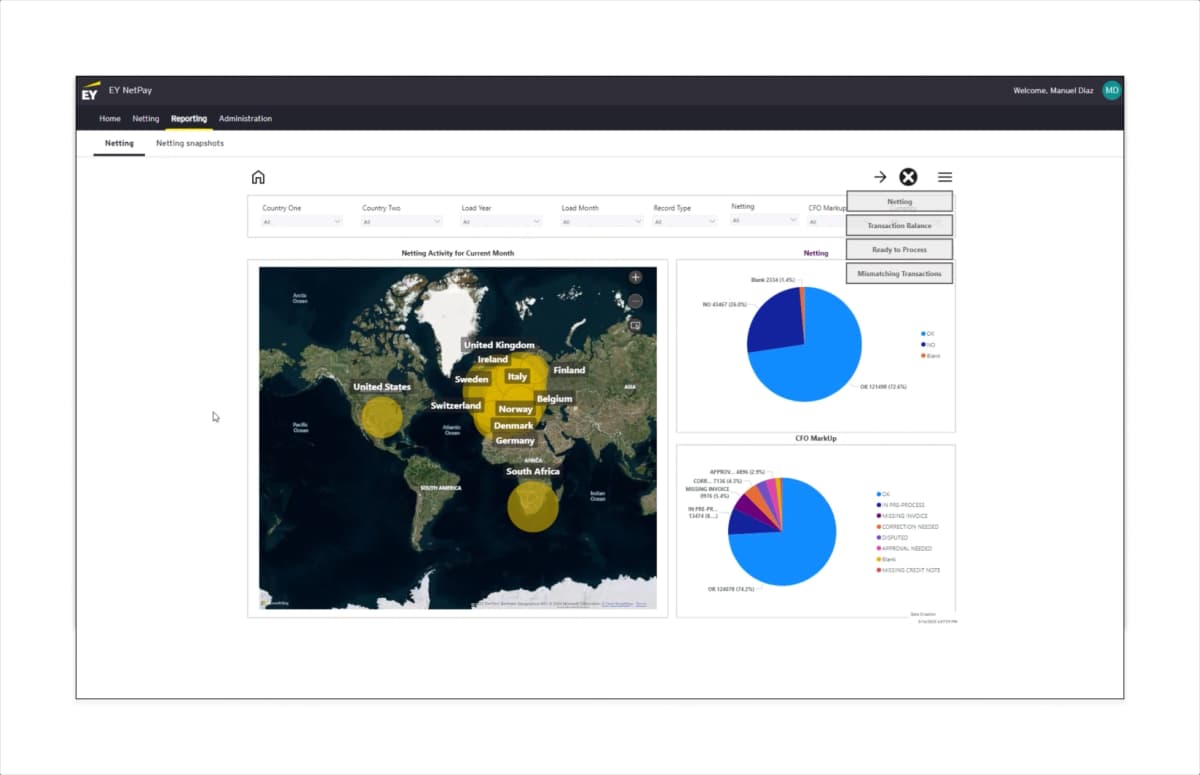Switch to Netting snapshots tab

tap(190, 143)
